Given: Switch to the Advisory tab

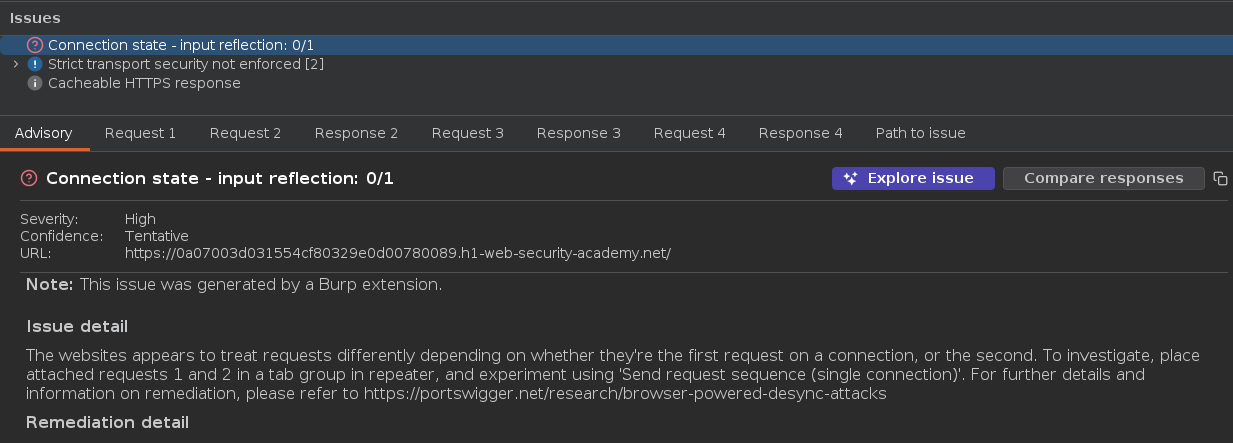Looking at the screenshot, I should click(43, 133).
